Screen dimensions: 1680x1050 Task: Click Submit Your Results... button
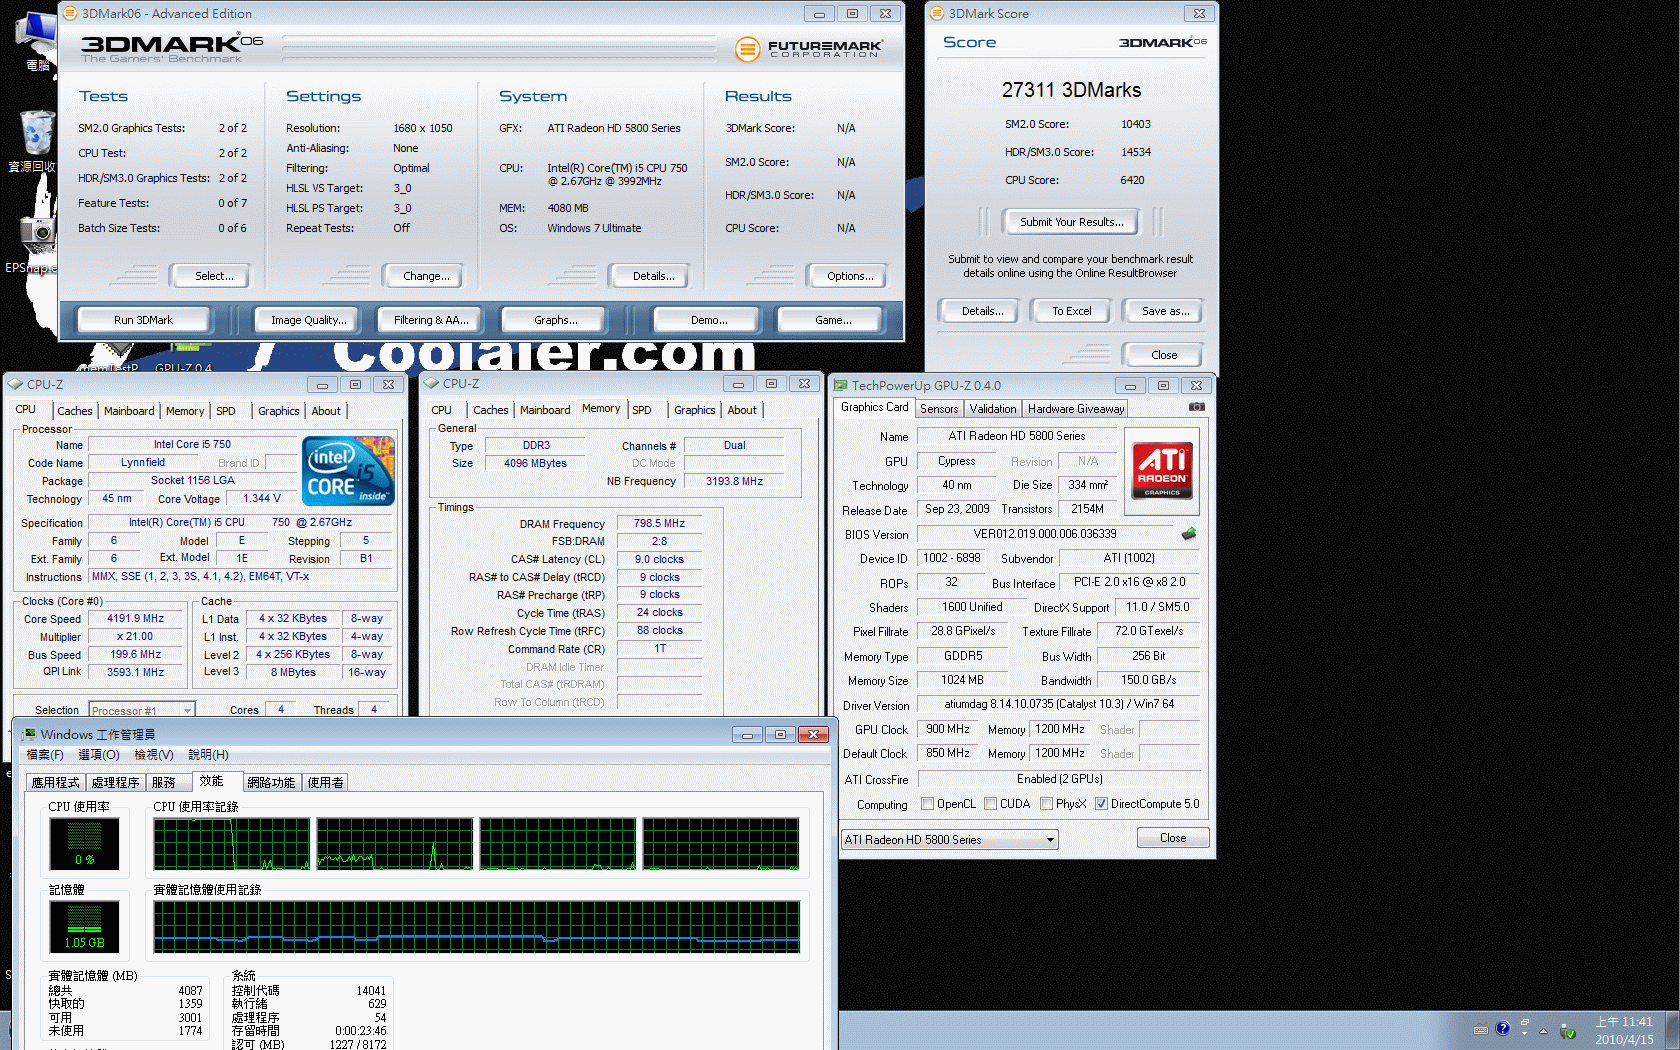1071,222
